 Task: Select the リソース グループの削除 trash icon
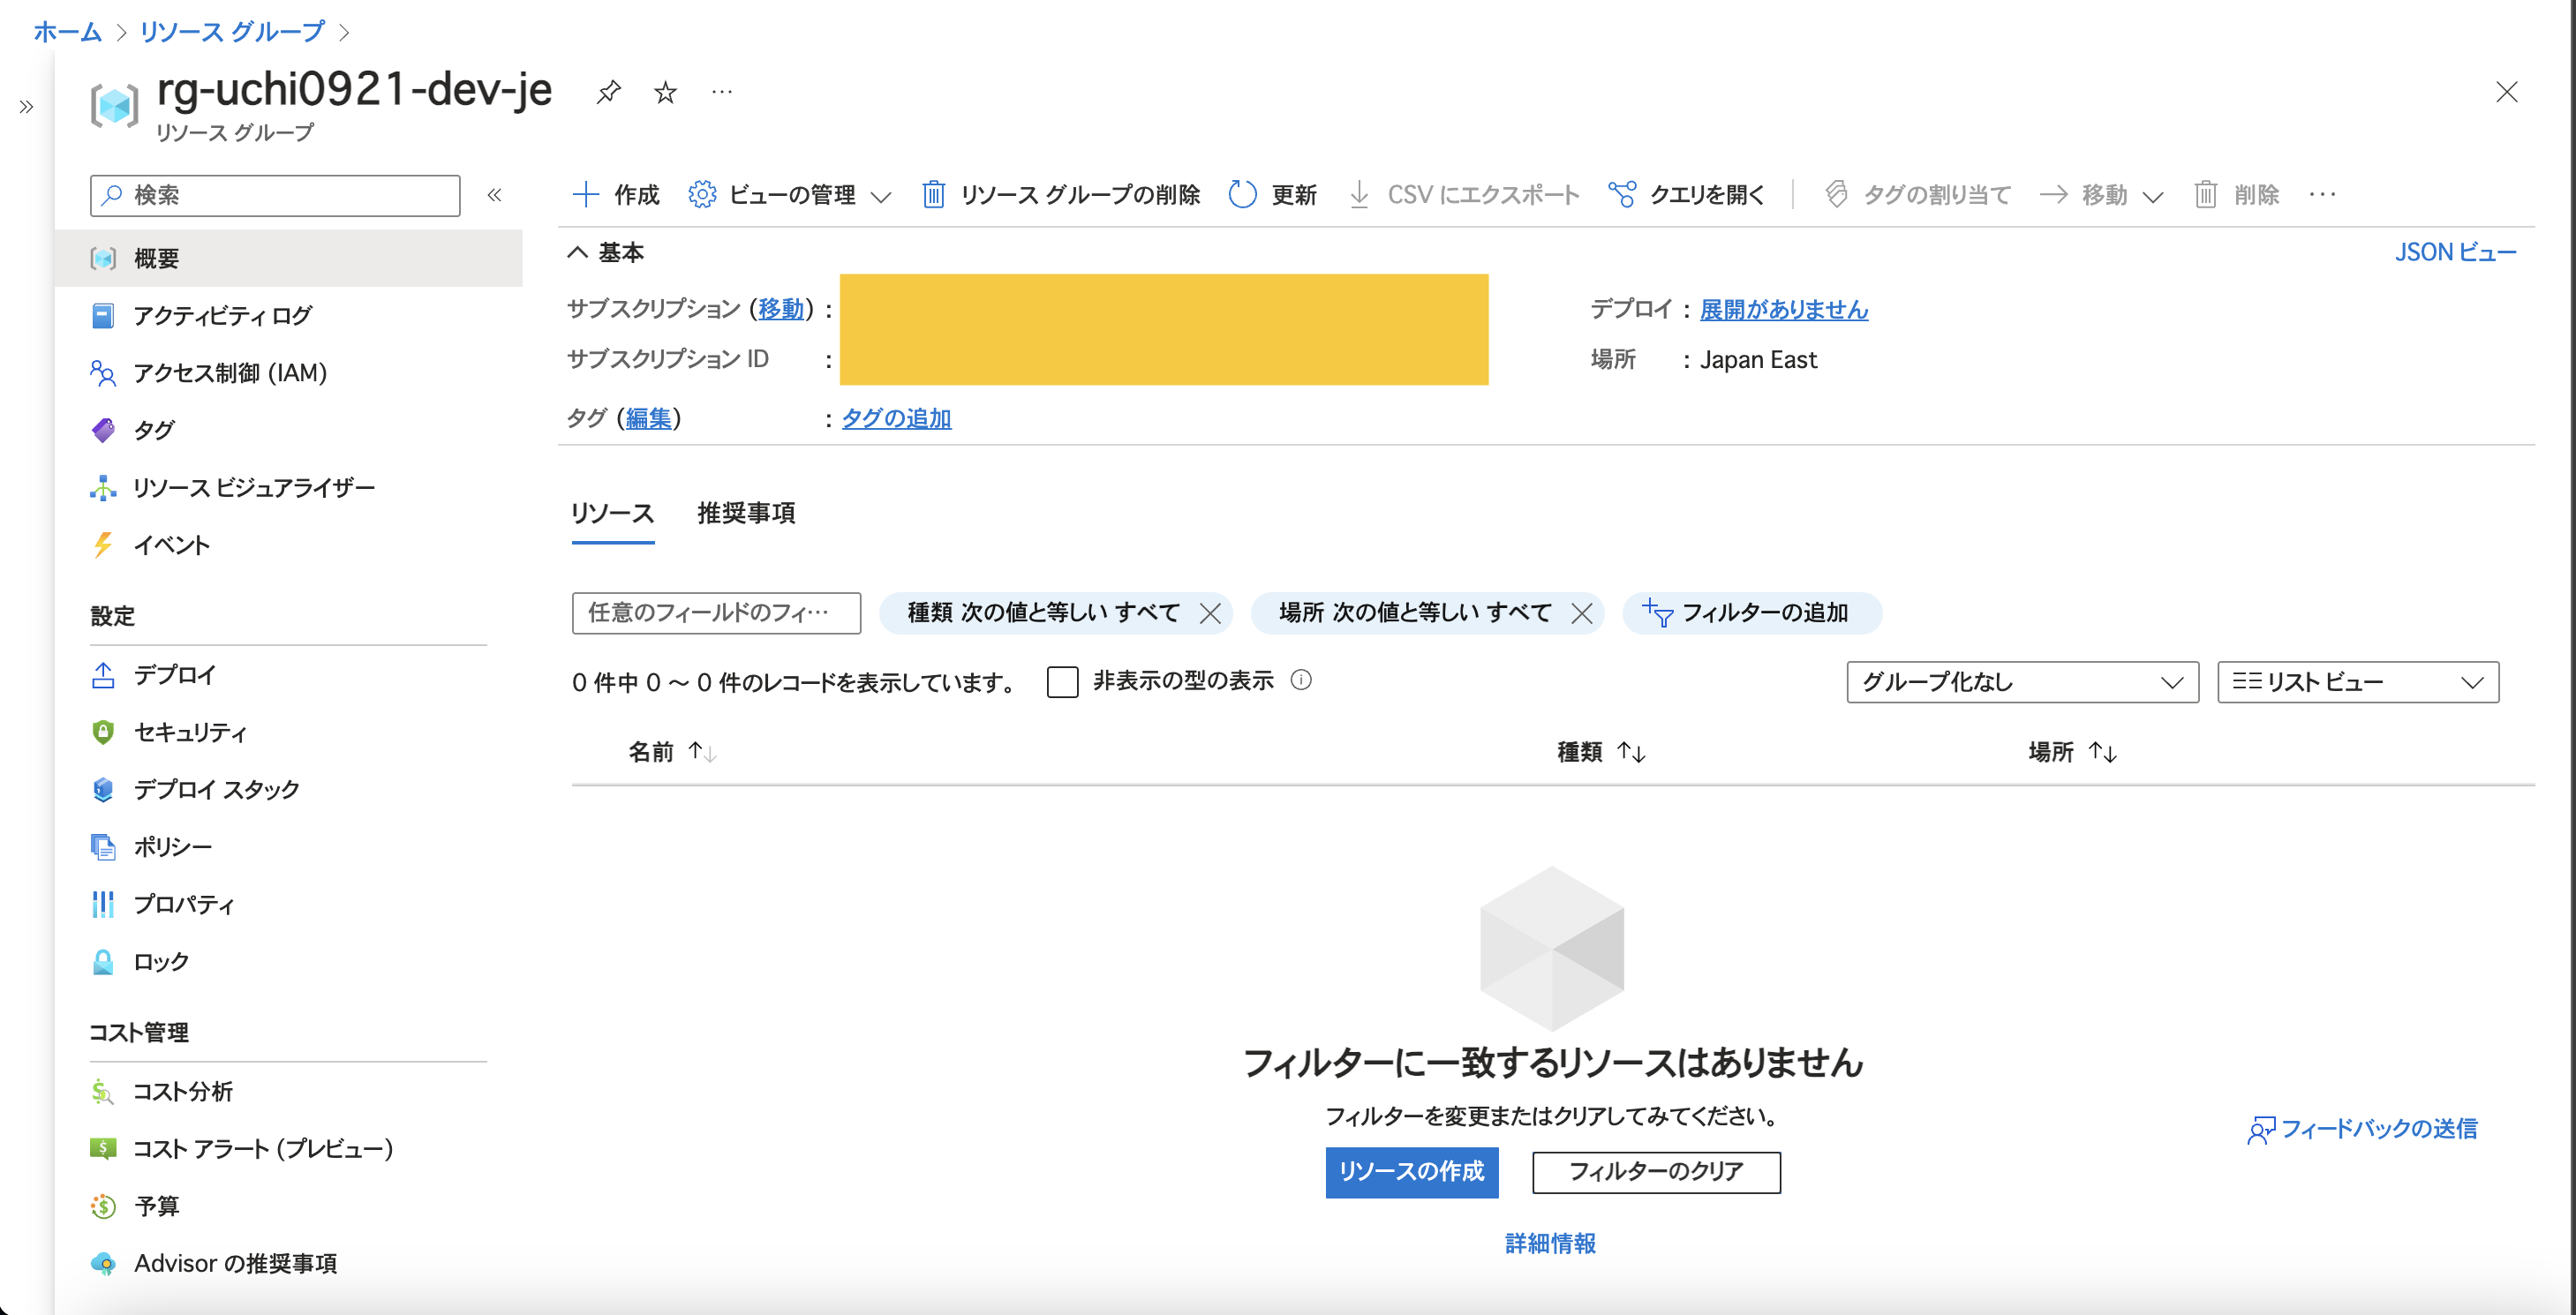tap(934, 195)
